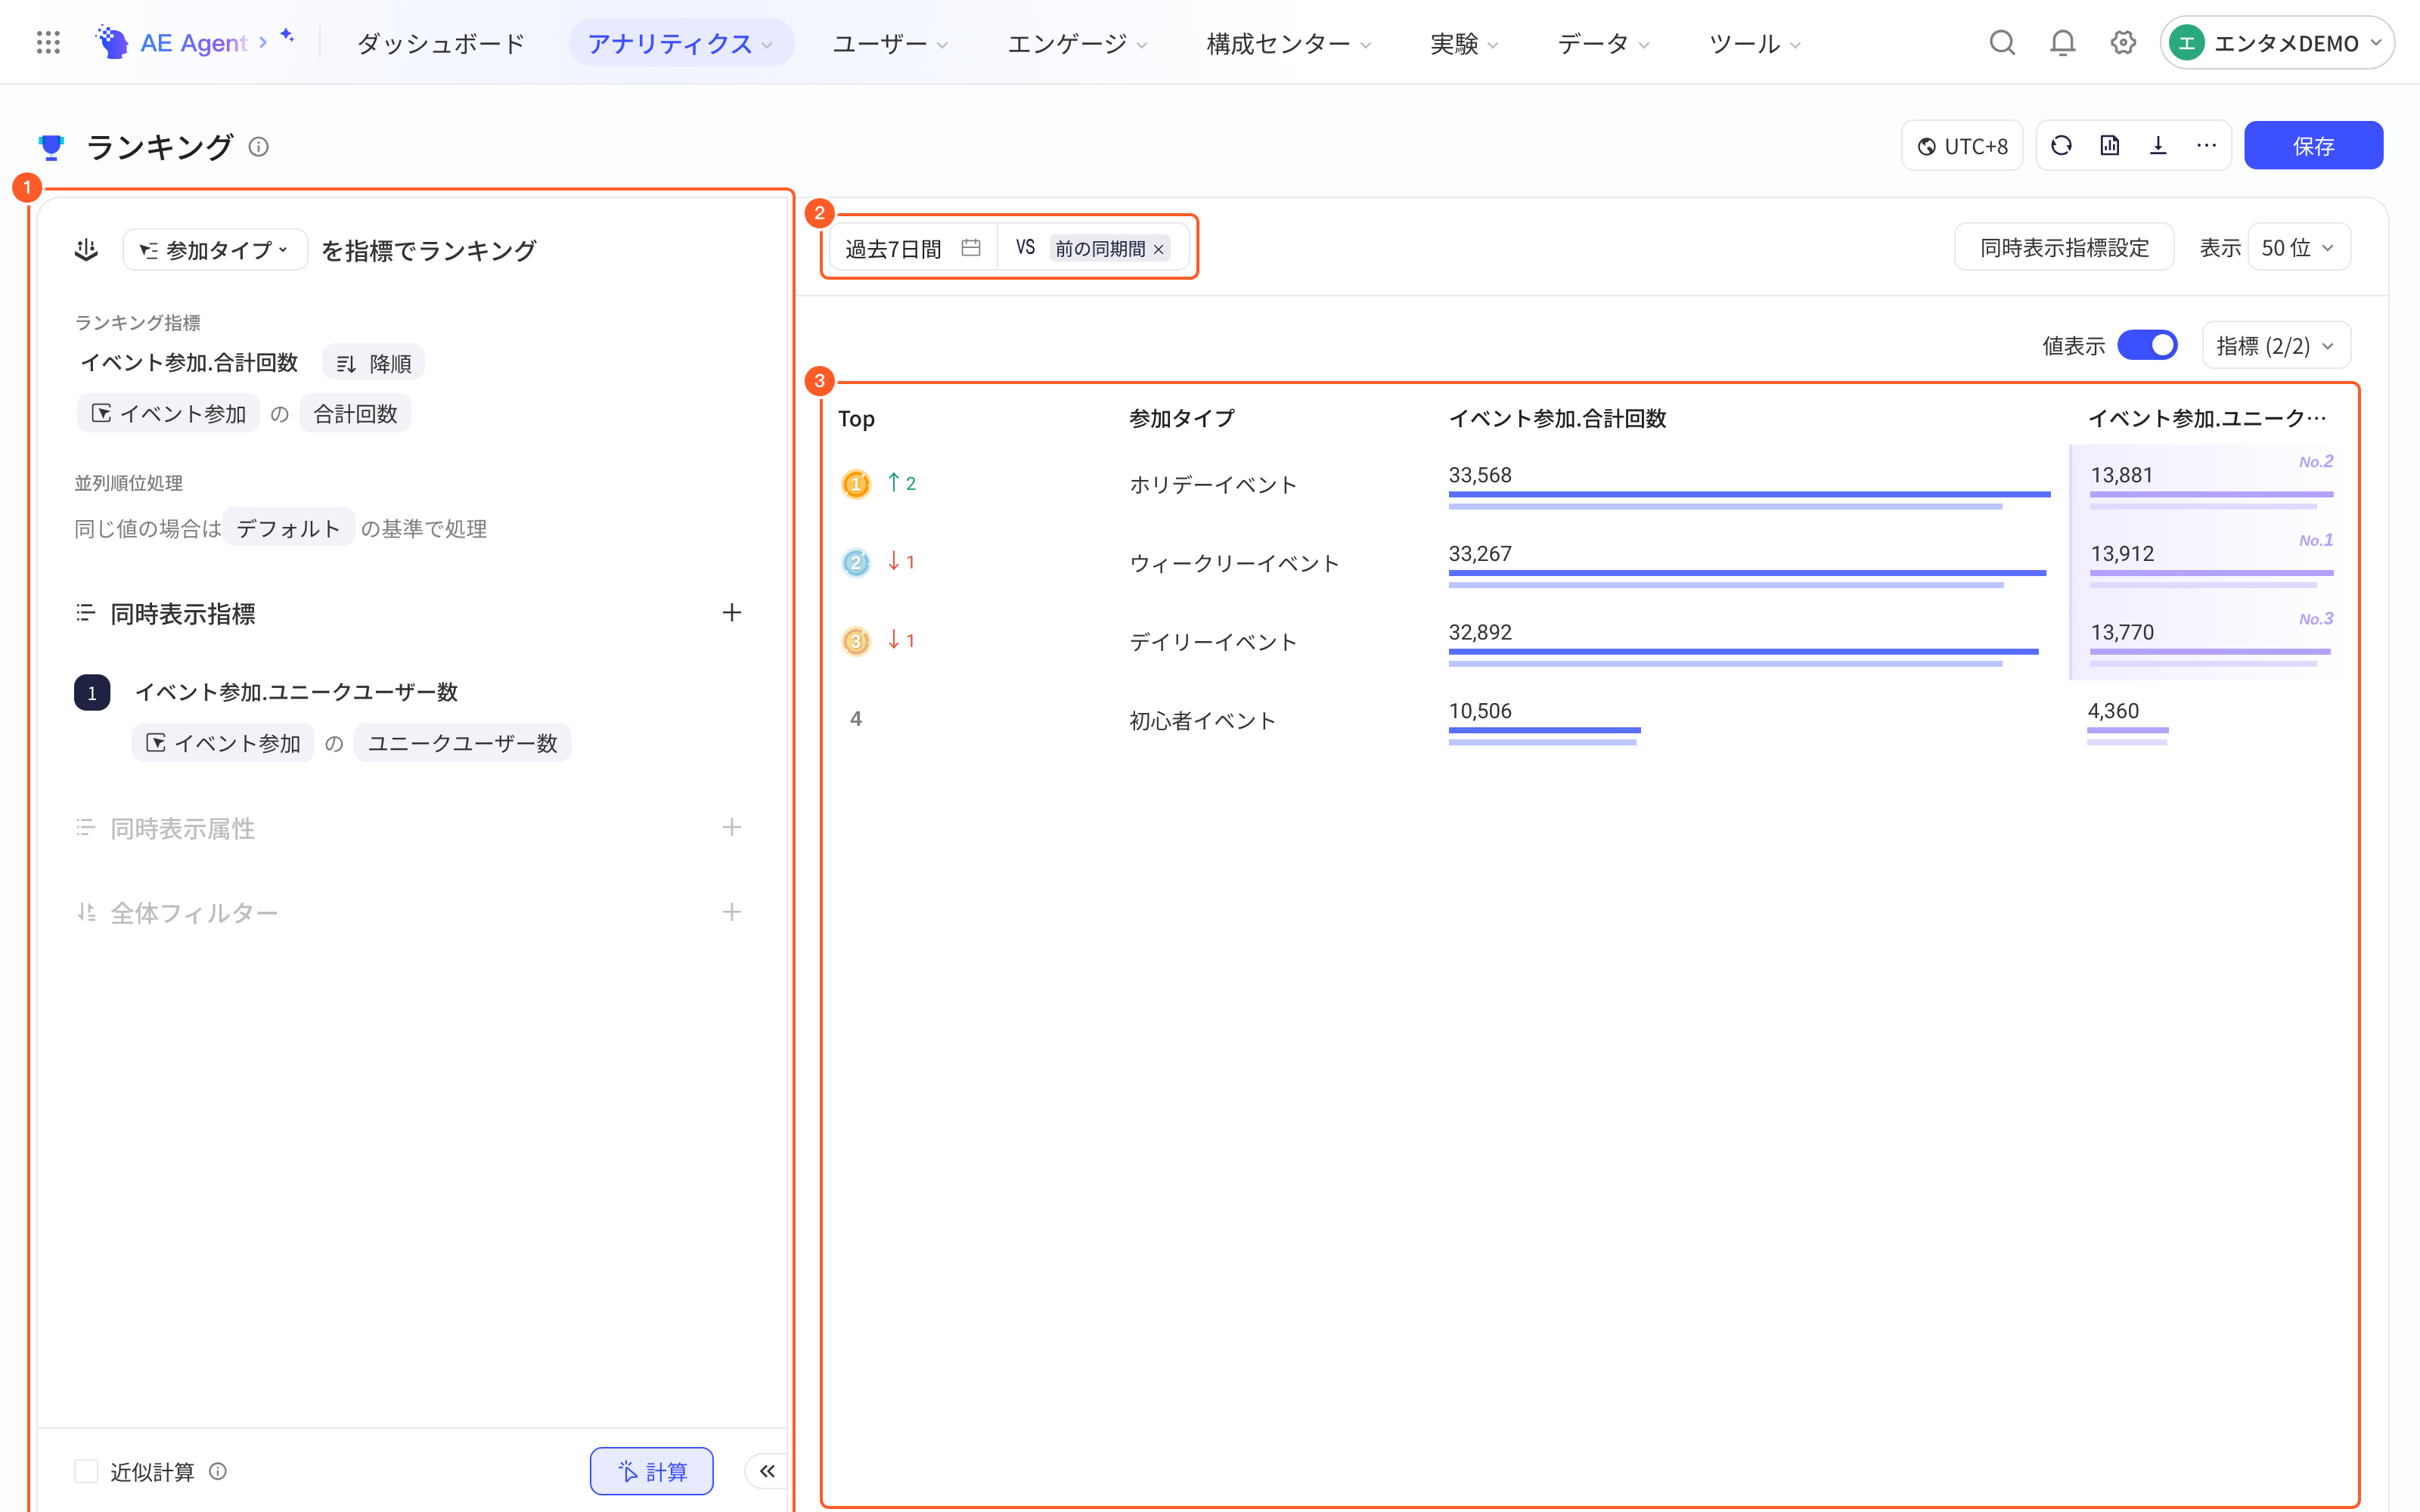Click the download icon in toolbar

click(x=2158, y=146)
